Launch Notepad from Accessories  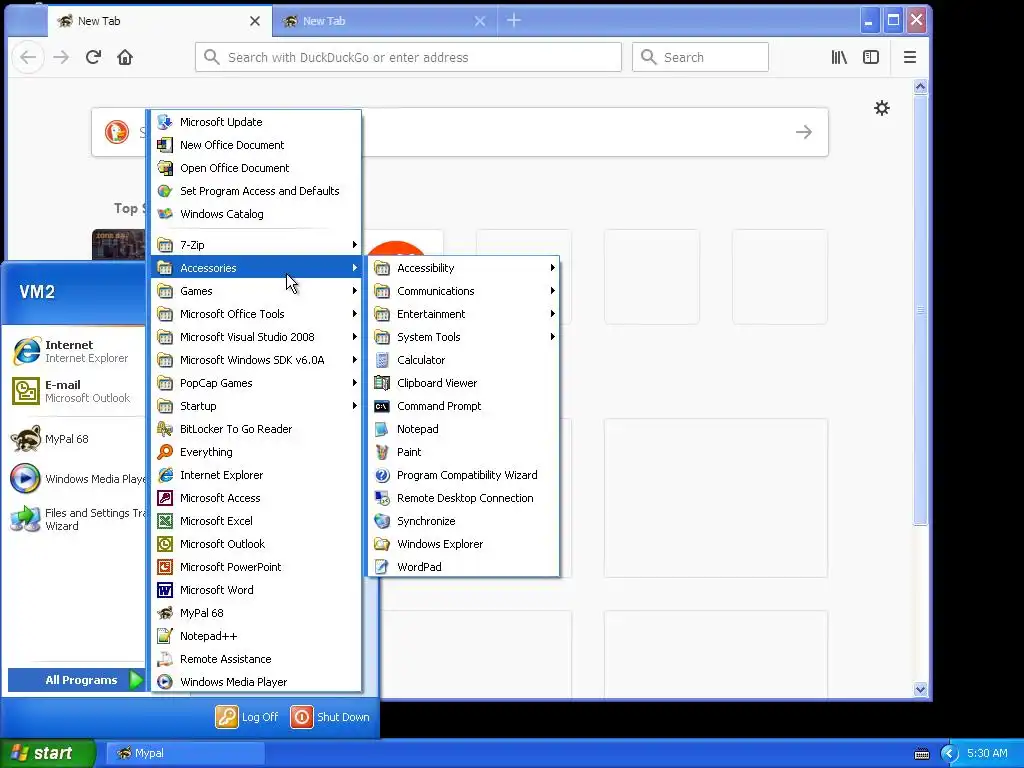463,429
